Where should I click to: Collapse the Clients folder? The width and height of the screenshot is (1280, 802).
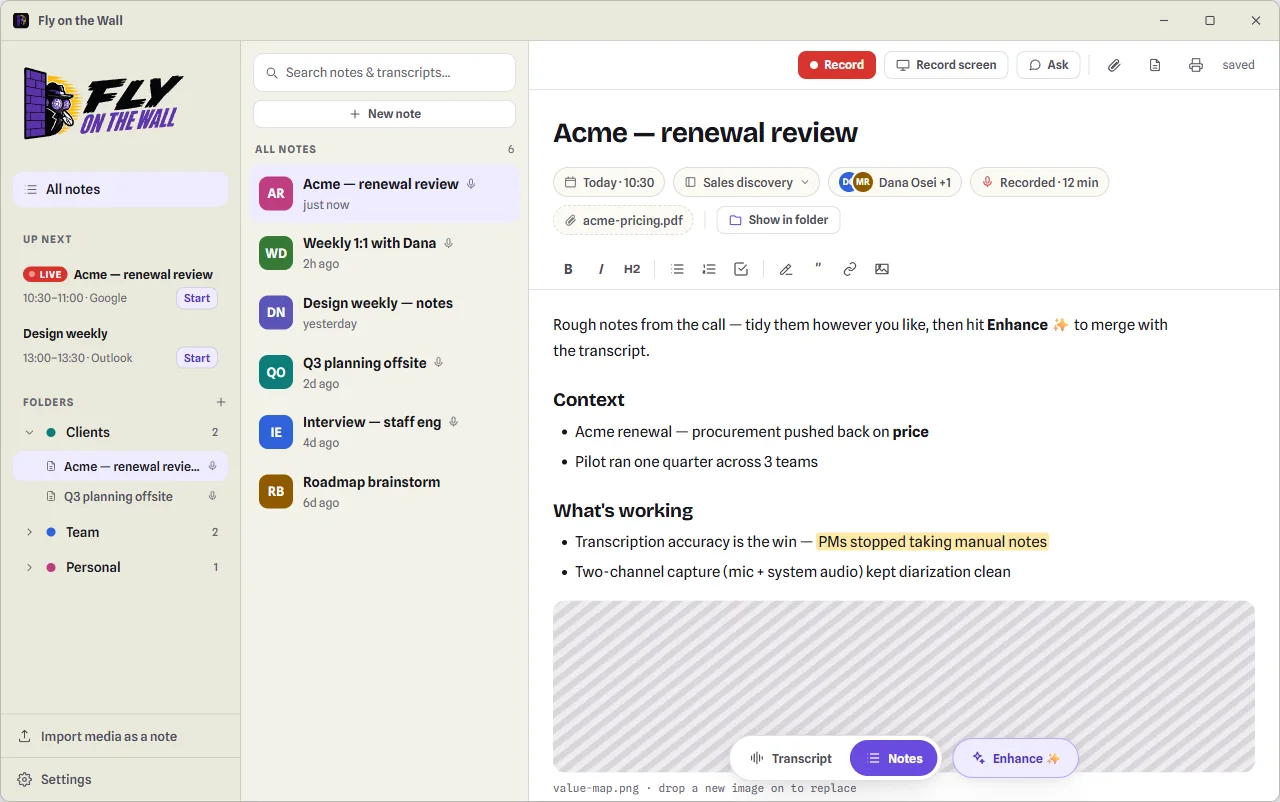coord(29,432)
